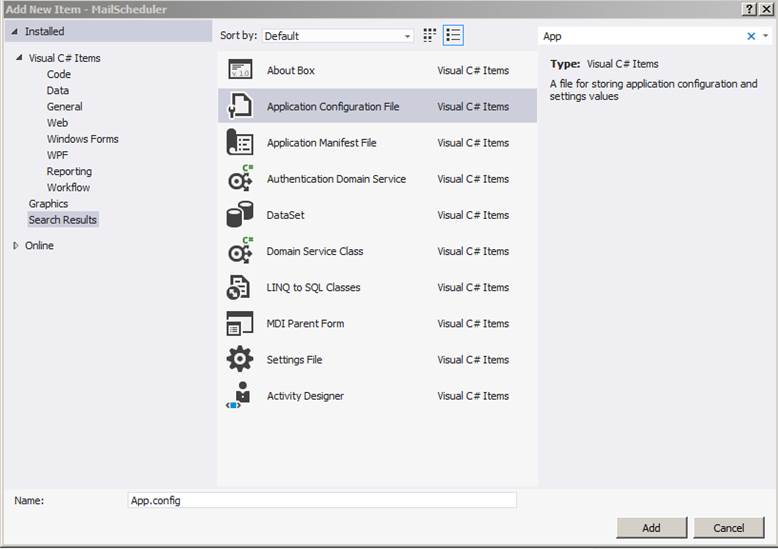Screen dimensions: 778x549
Task: Collapse the Installed section
Action: click(x=14, y=31)
